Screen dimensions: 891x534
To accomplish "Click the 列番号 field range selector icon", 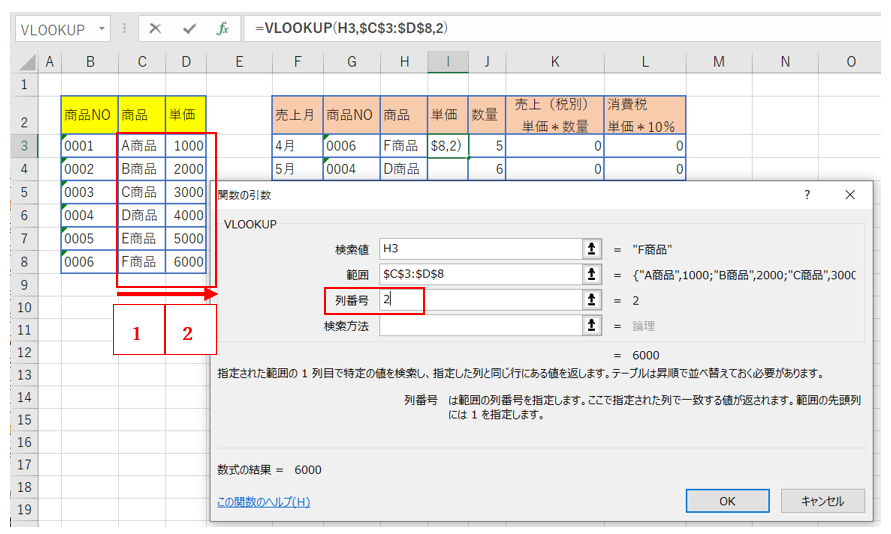I will pos(591,300).
